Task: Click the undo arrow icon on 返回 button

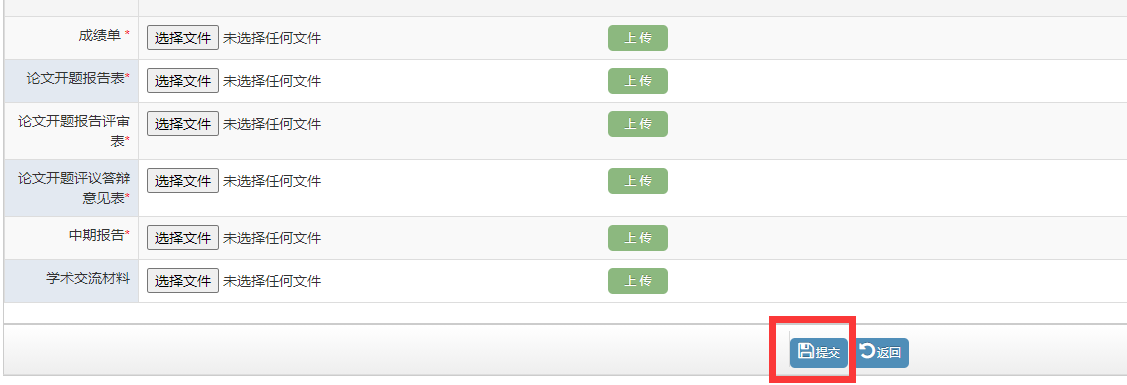Action: (868, 351)
